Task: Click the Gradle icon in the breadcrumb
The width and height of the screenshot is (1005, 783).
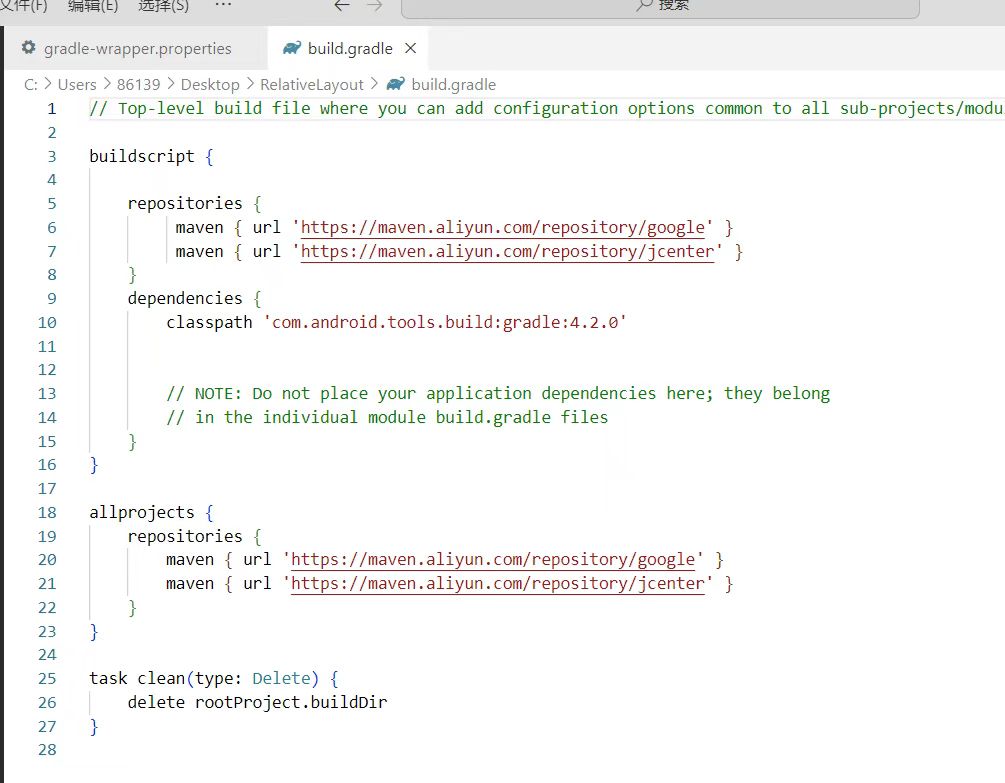Action: (395, 84)
